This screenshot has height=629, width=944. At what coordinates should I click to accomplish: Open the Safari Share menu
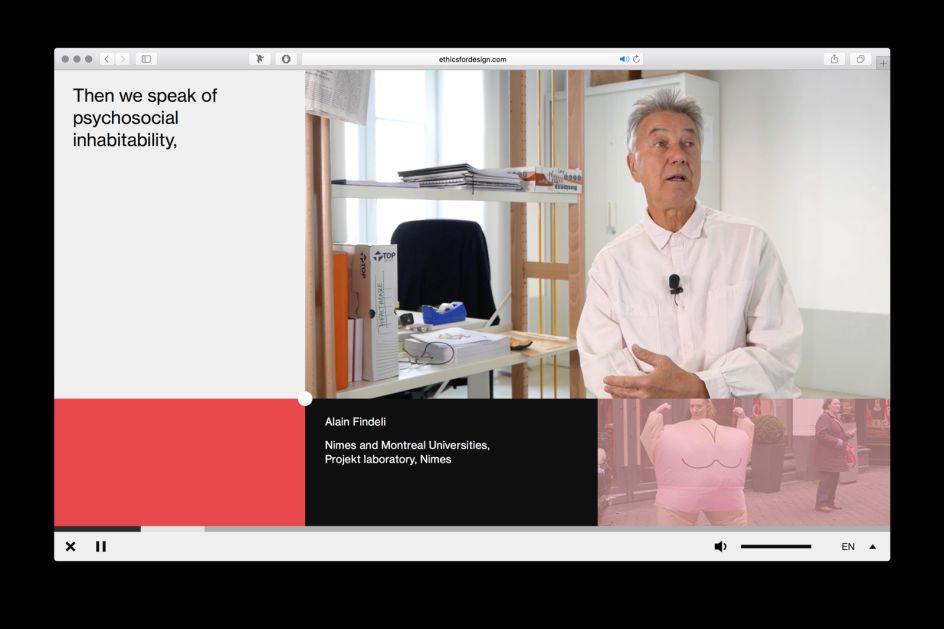tap(834, 59)
